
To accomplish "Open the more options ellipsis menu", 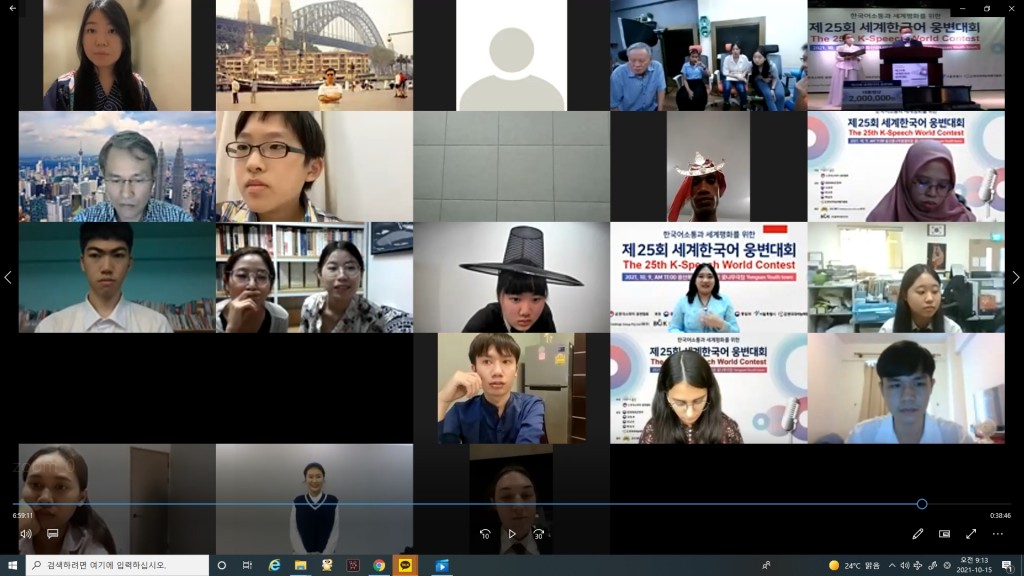I will pyautogui.click(x=997, y=534).
